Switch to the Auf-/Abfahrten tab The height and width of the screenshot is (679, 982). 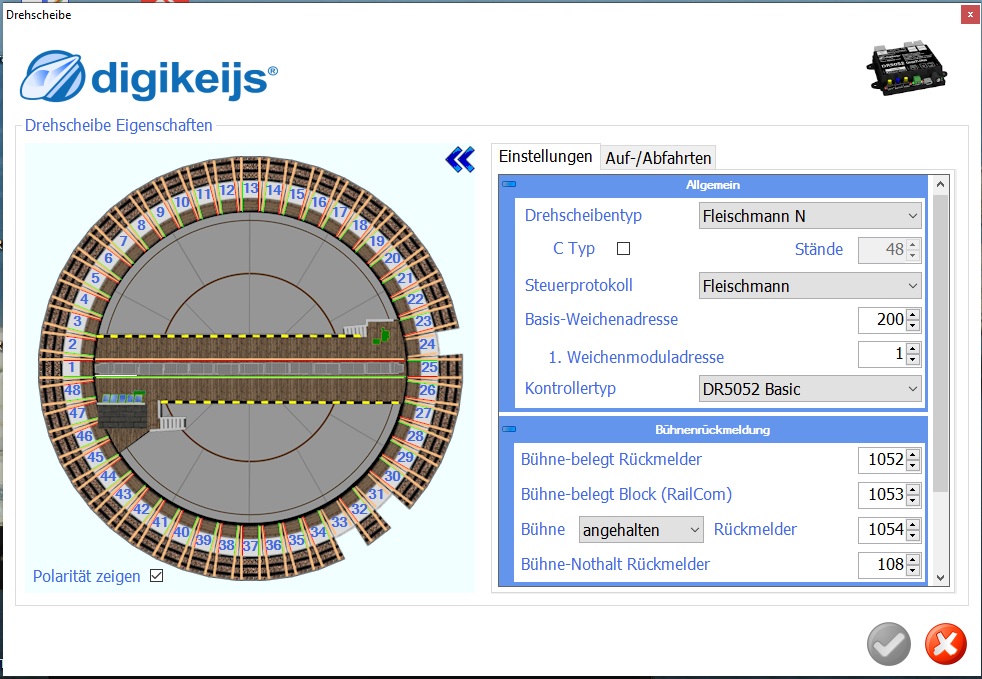coord(658,158)
